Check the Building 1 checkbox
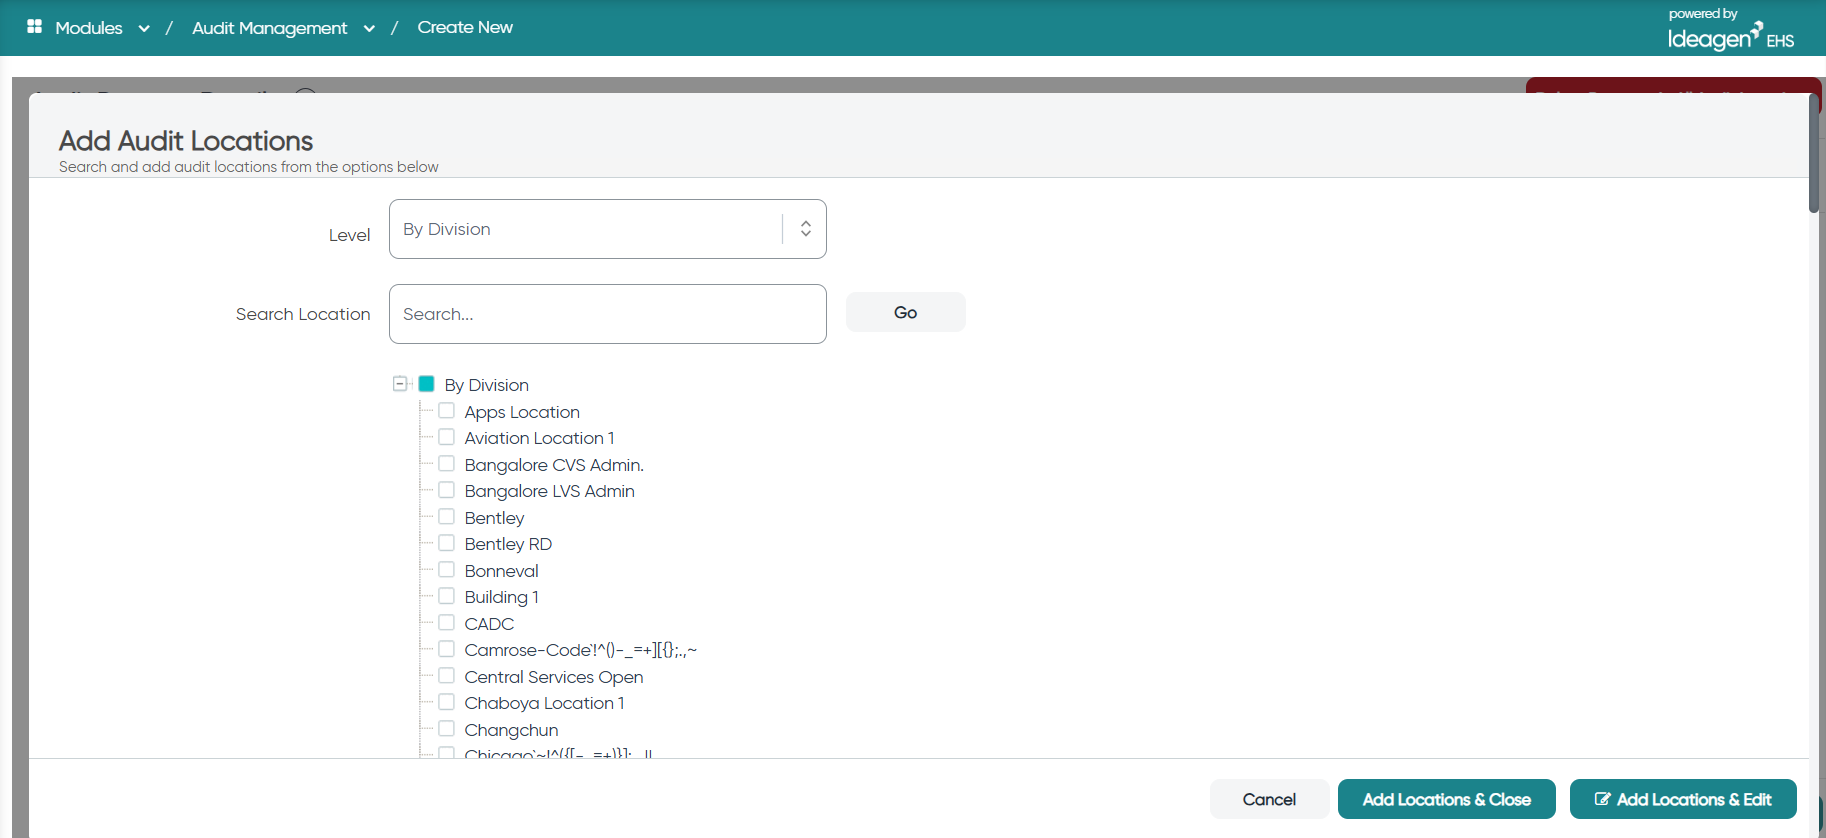The width and height of the screenshot is (1826, 838). pyautogui.click(x=446, y=596)
